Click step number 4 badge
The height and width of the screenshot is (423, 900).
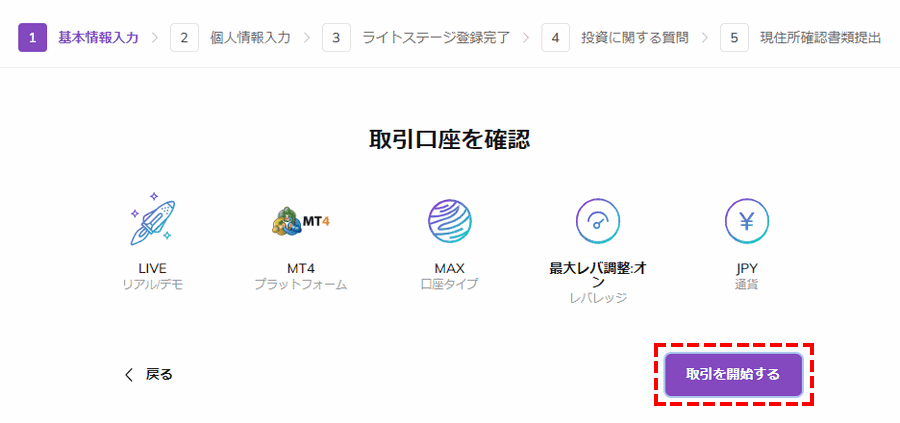click(x=556, y=38)
